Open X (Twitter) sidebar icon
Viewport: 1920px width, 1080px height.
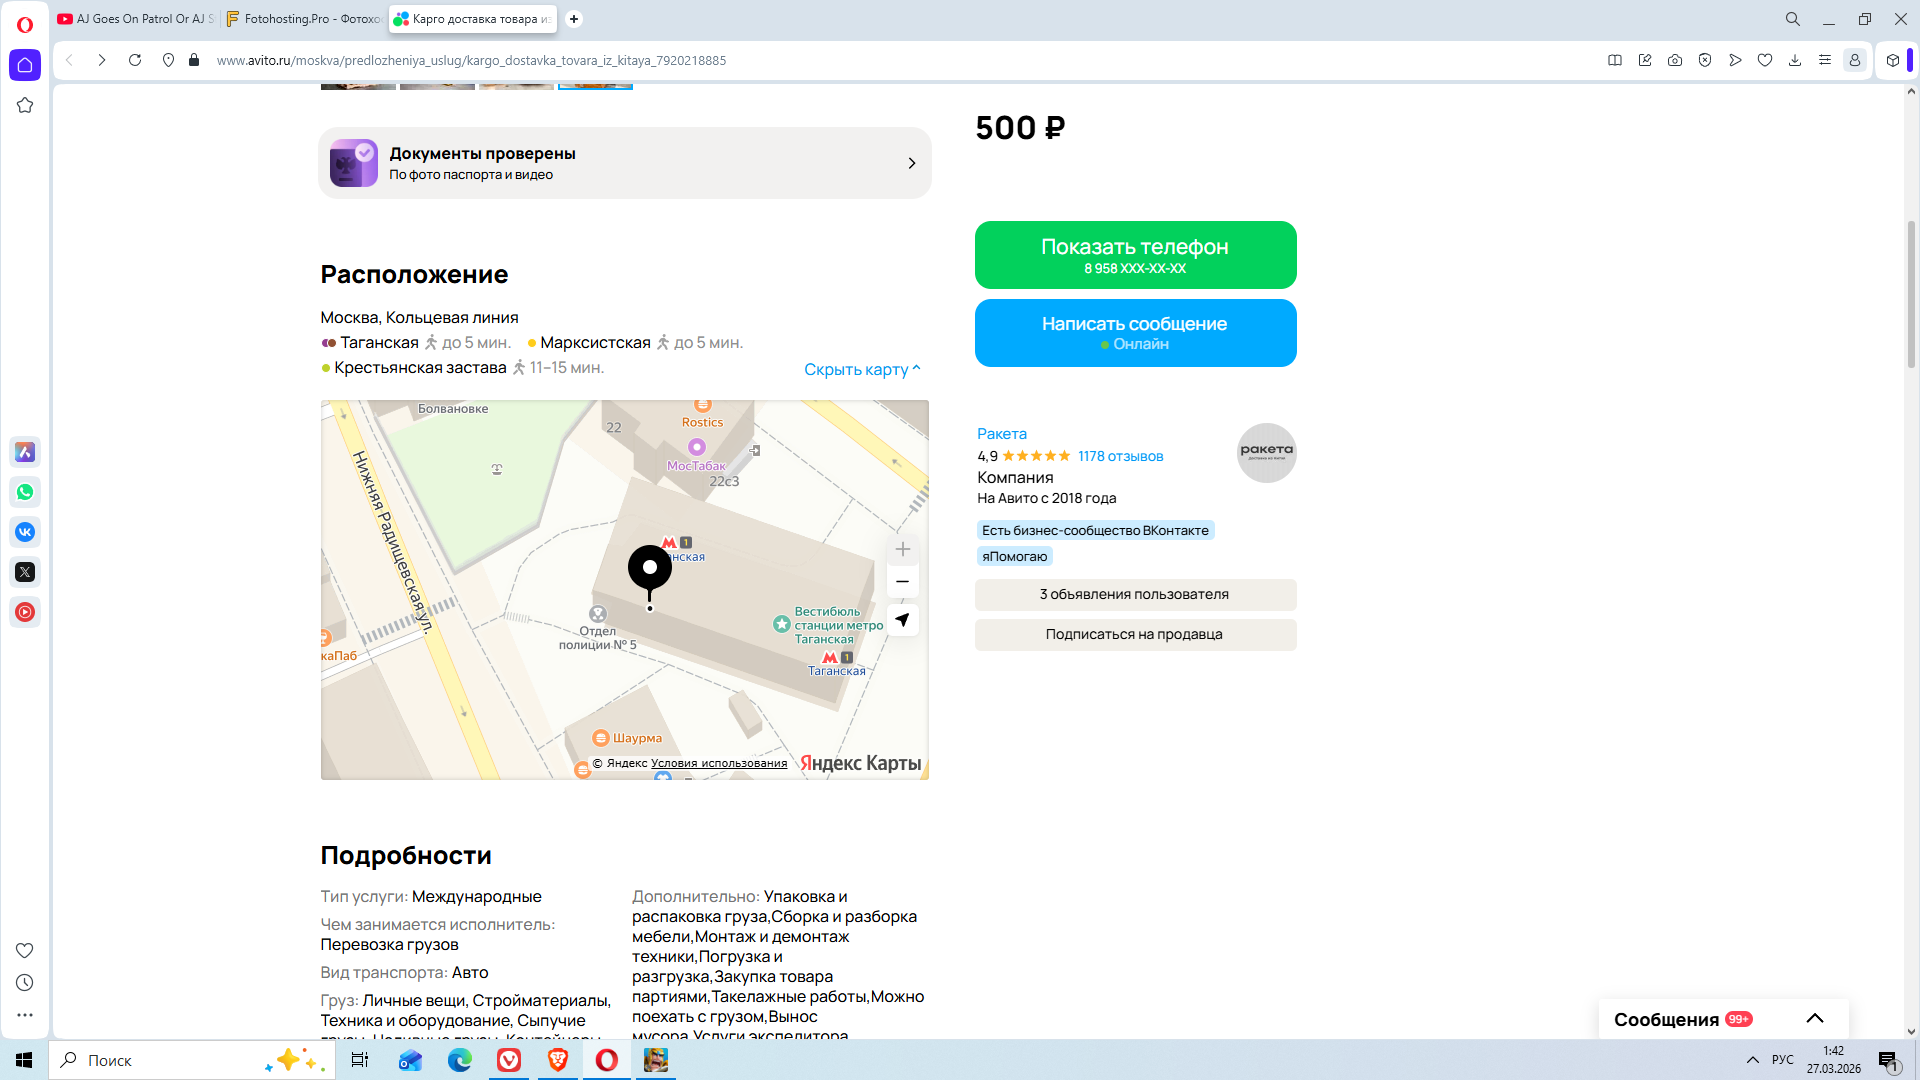click(25, 572)
